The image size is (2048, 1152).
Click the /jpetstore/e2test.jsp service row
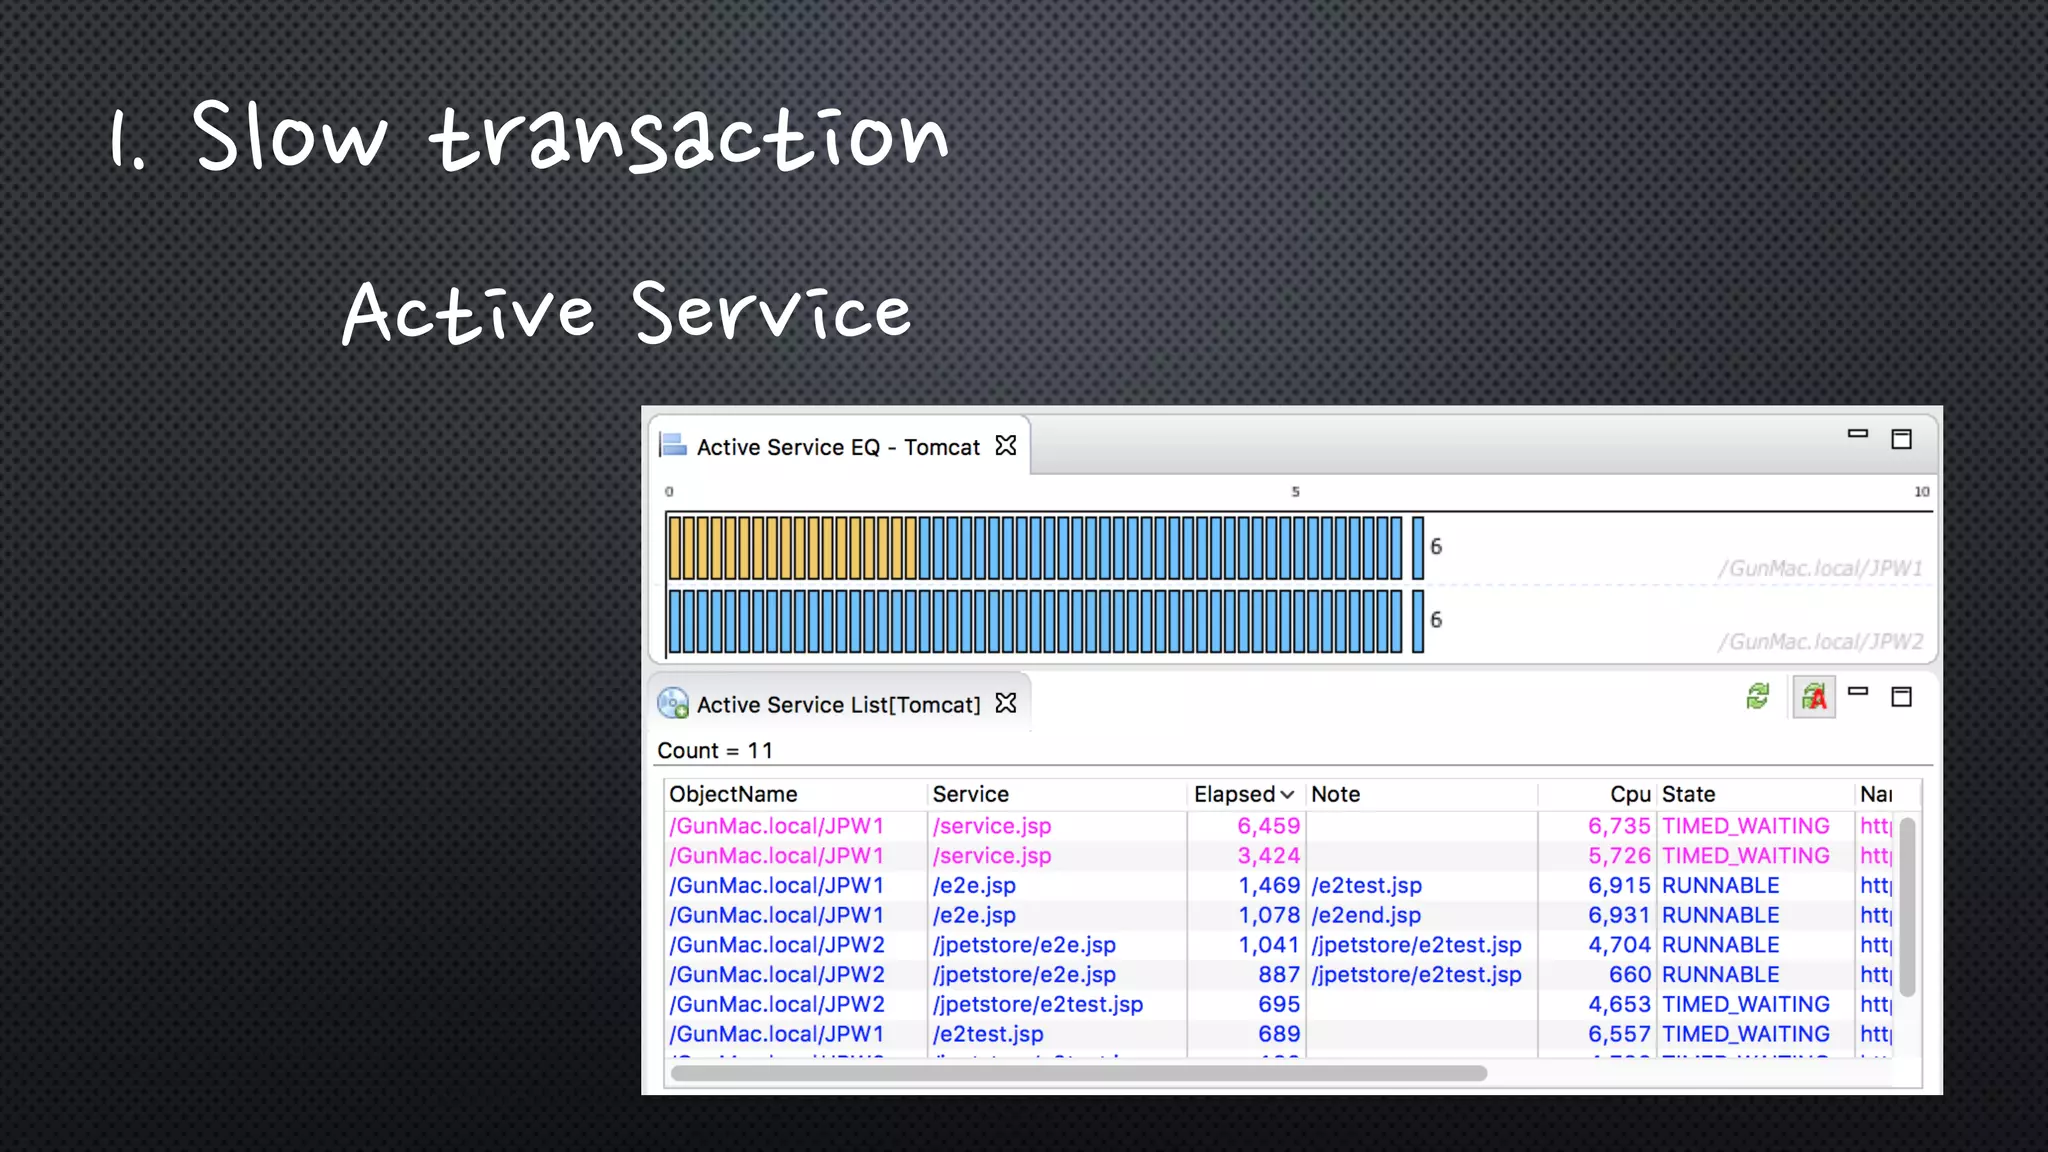point(1037,1004)
